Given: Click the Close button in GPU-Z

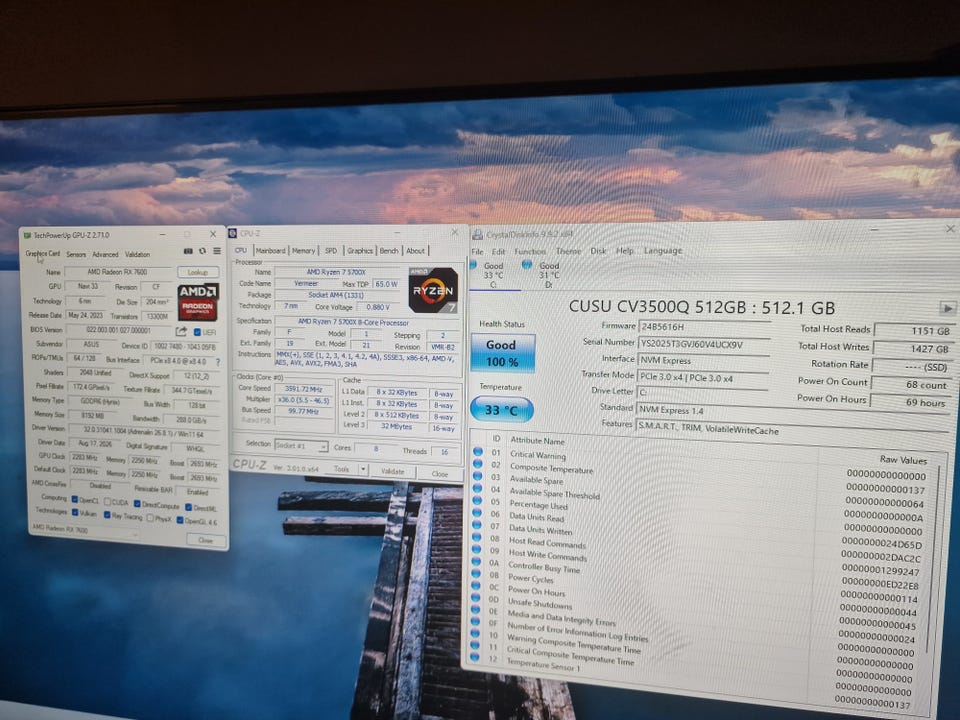Looking at the screenshot, I should 206,540.
